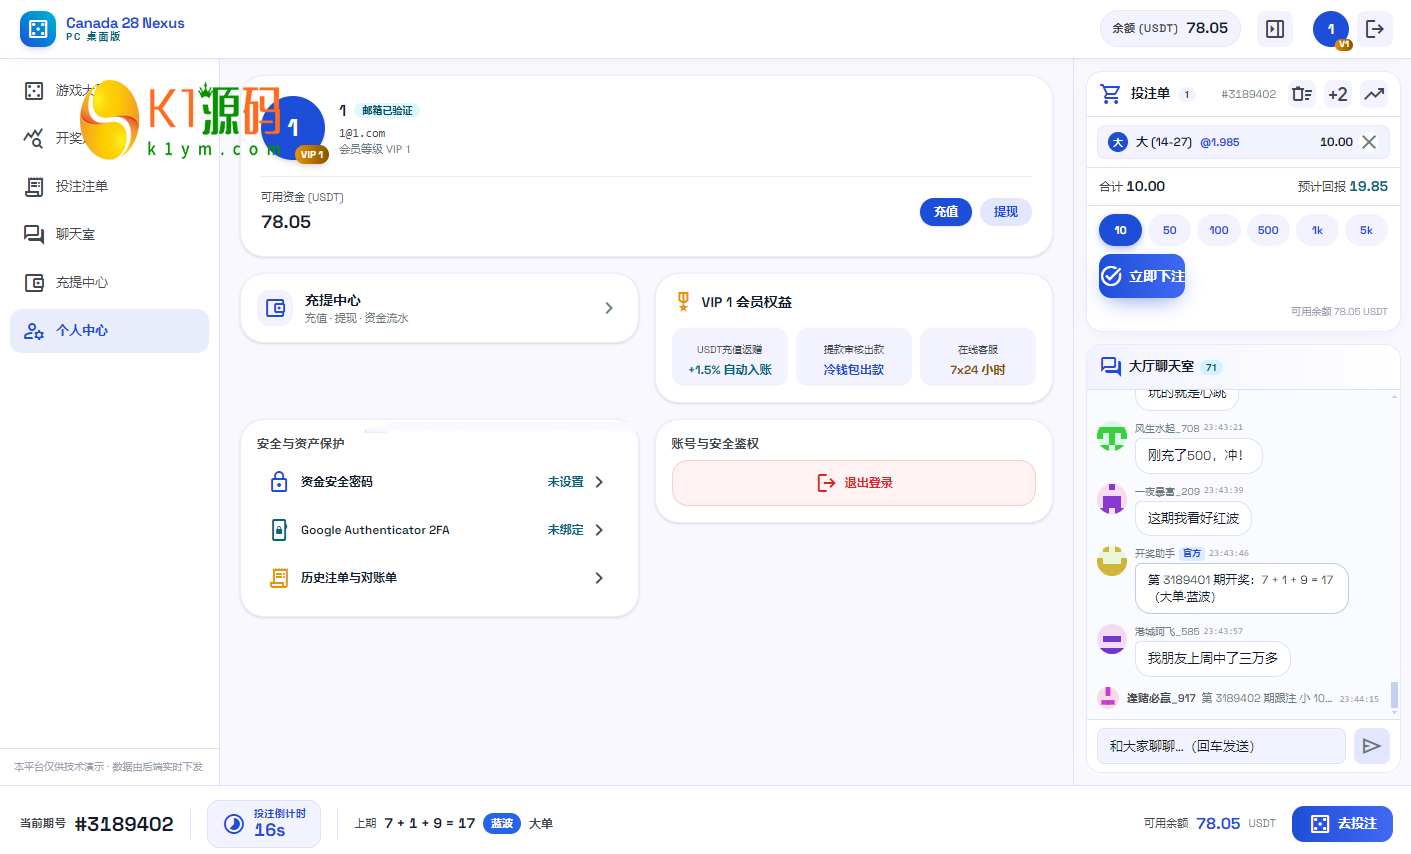The height and width of the screenshot is (854, 1411).
Task: Click the 充值 deposit button
Action: [946, 212]
